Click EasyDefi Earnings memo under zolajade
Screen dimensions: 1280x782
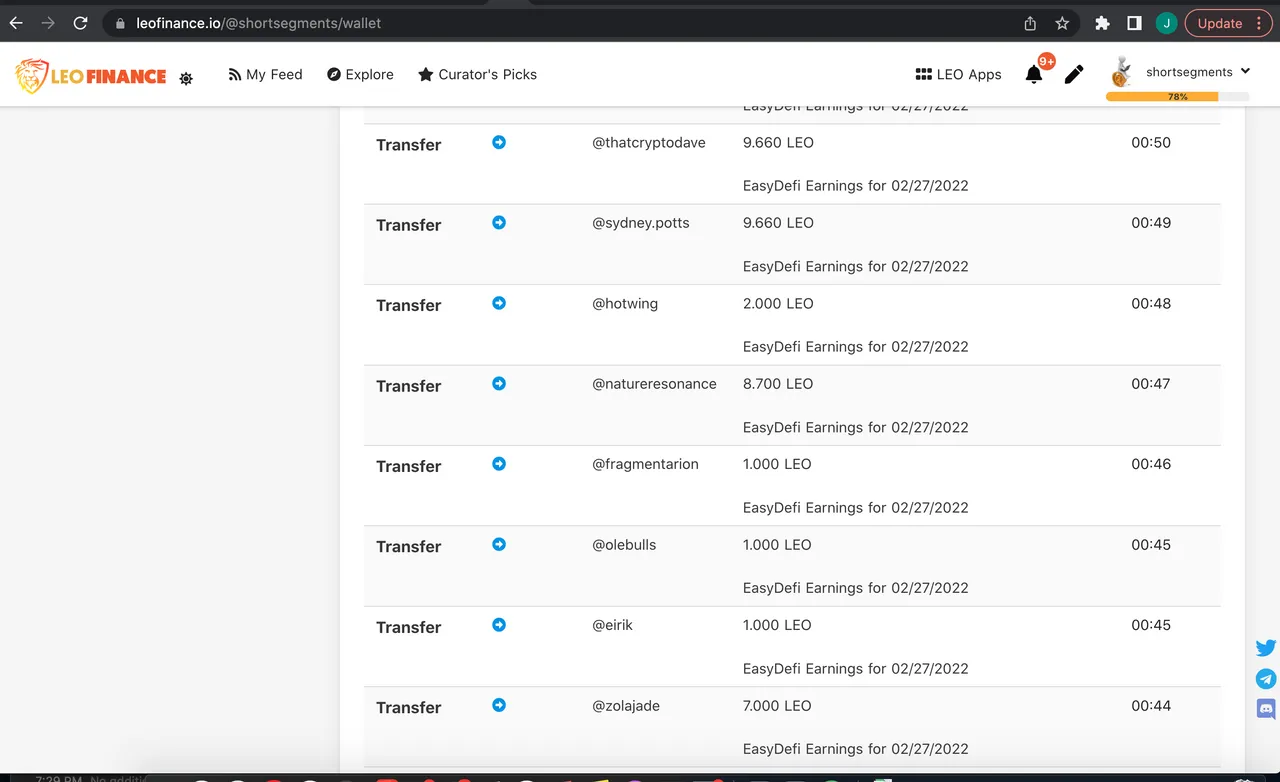click(x=856, y=748)
